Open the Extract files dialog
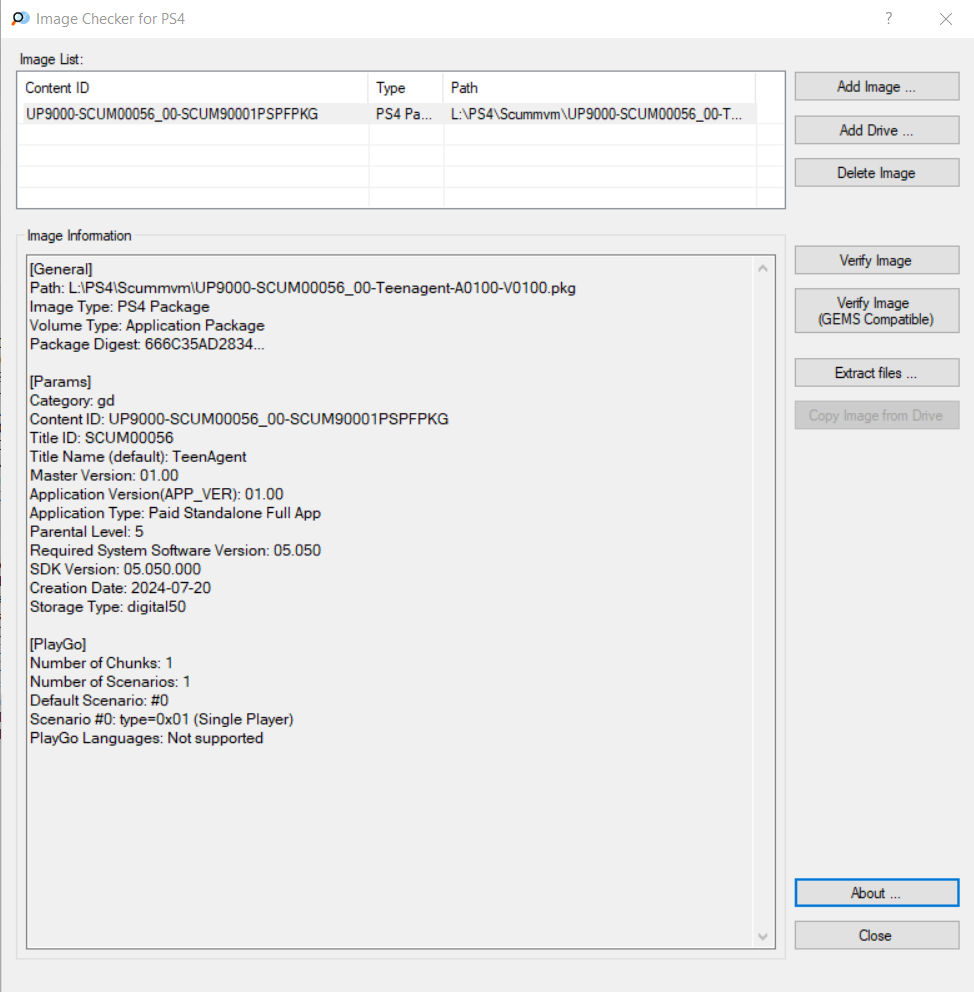Screen dimensions: 974x992 876,373
